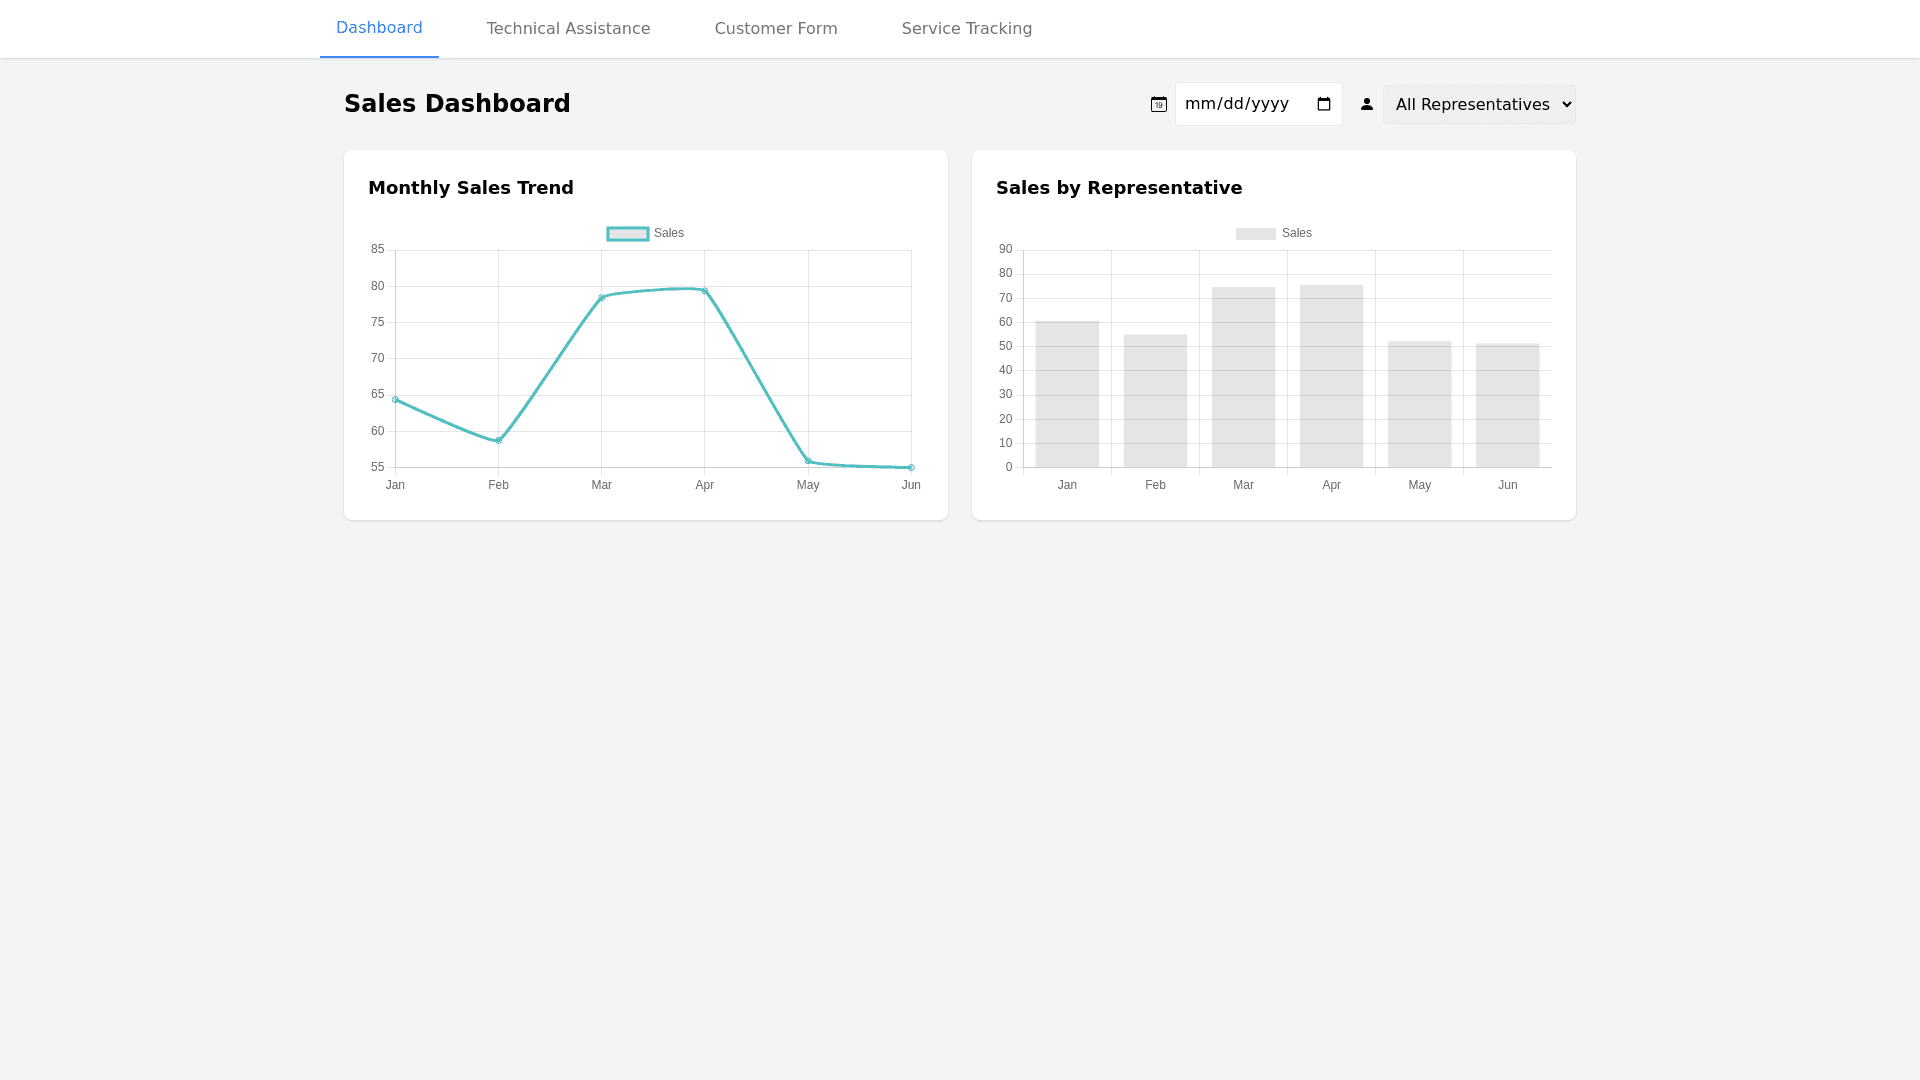Click the Jun bar in representative chart
This screenshot has height=1080, width=1920.
point(1507,406)
